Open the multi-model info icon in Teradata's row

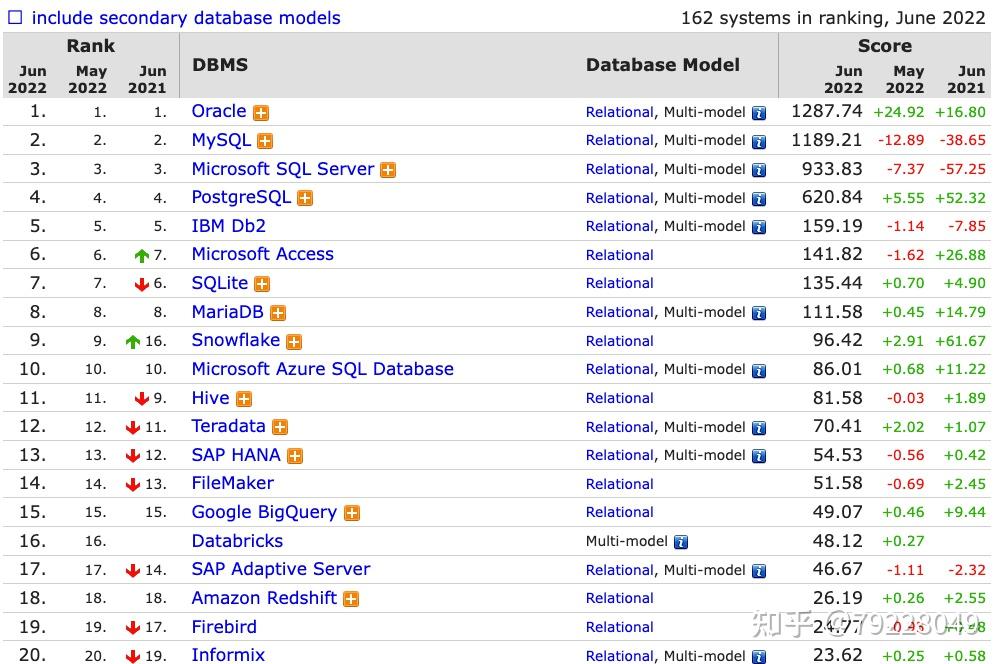point(759,428)
